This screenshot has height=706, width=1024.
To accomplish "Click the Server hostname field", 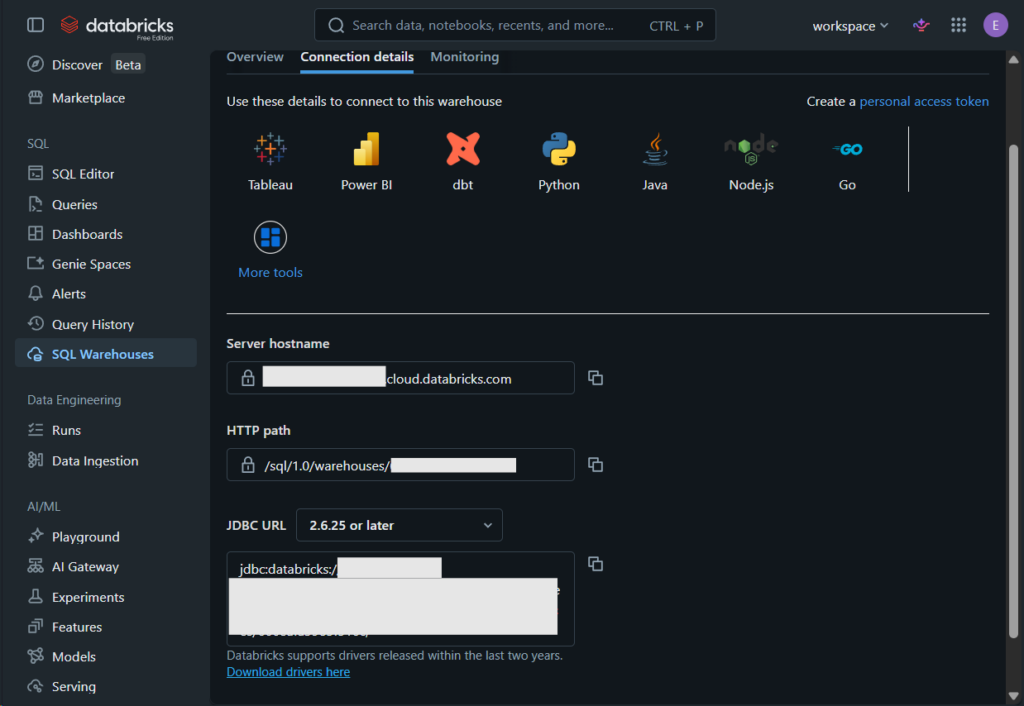I will [x=400, y=378].
